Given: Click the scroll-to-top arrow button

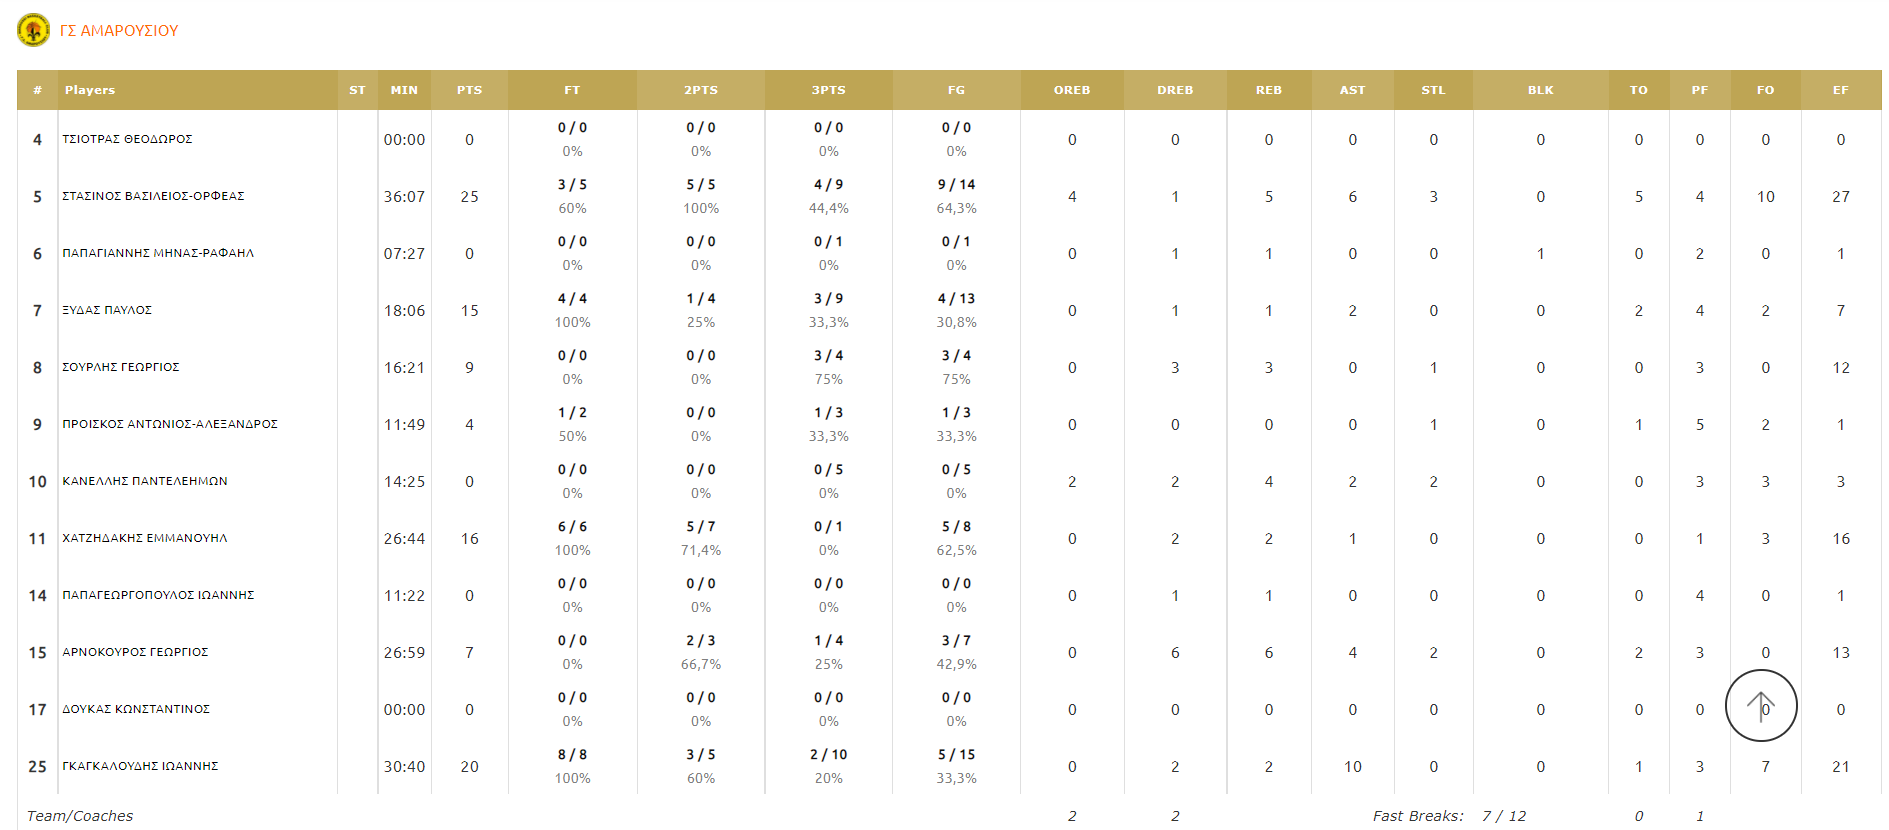Looking at the screenshot, I should pos(1760,706).
